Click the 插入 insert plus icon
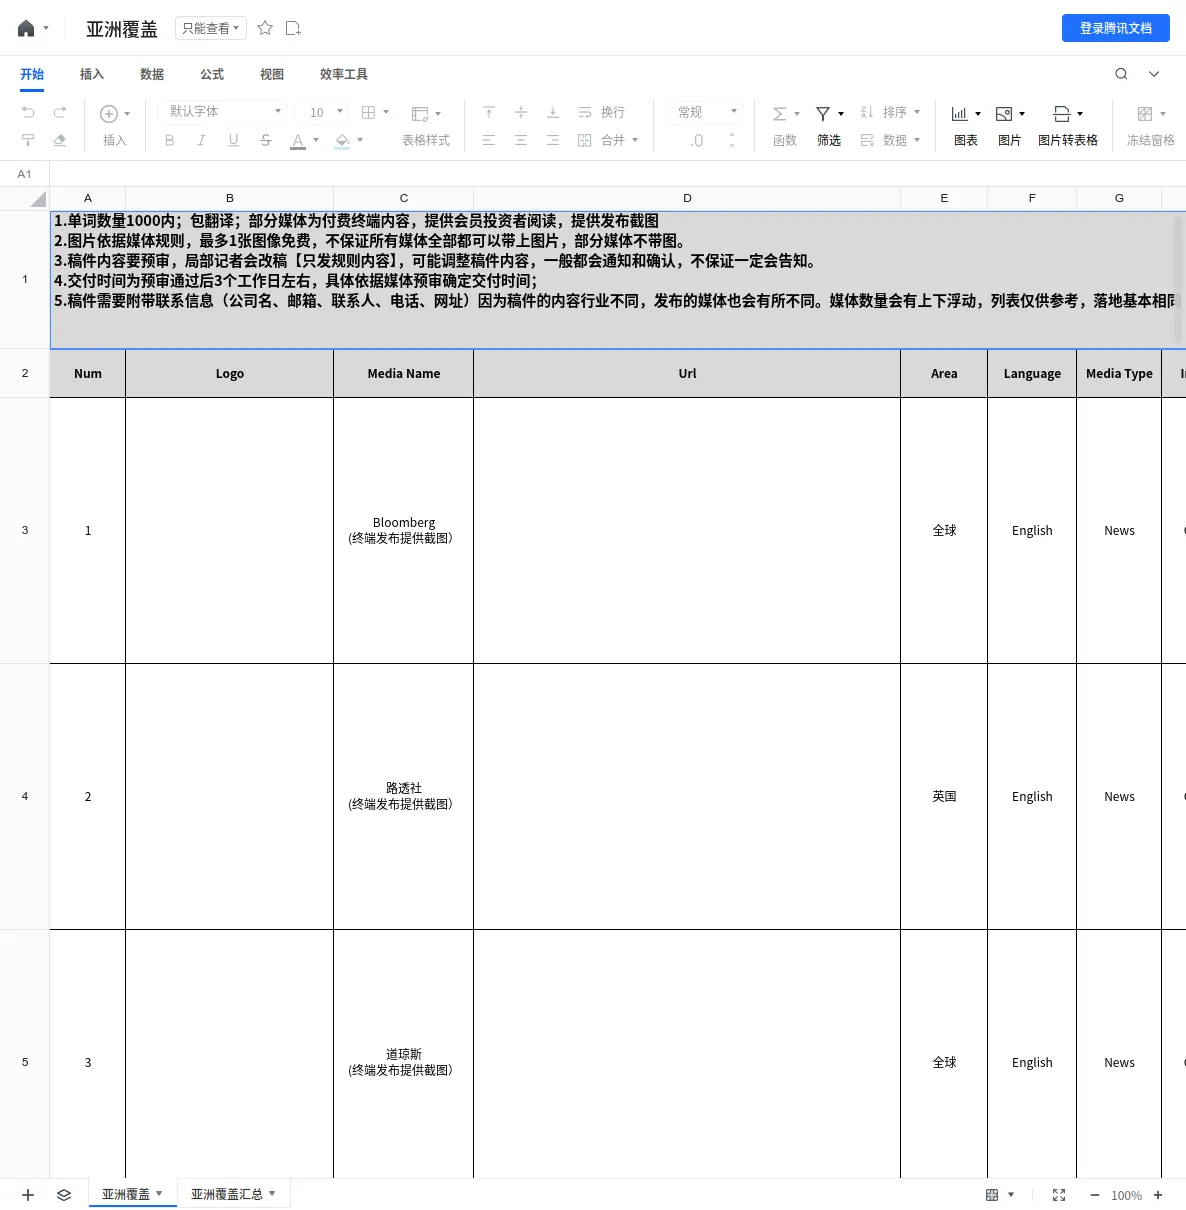 pyautogui.click(x=115, y=126)
